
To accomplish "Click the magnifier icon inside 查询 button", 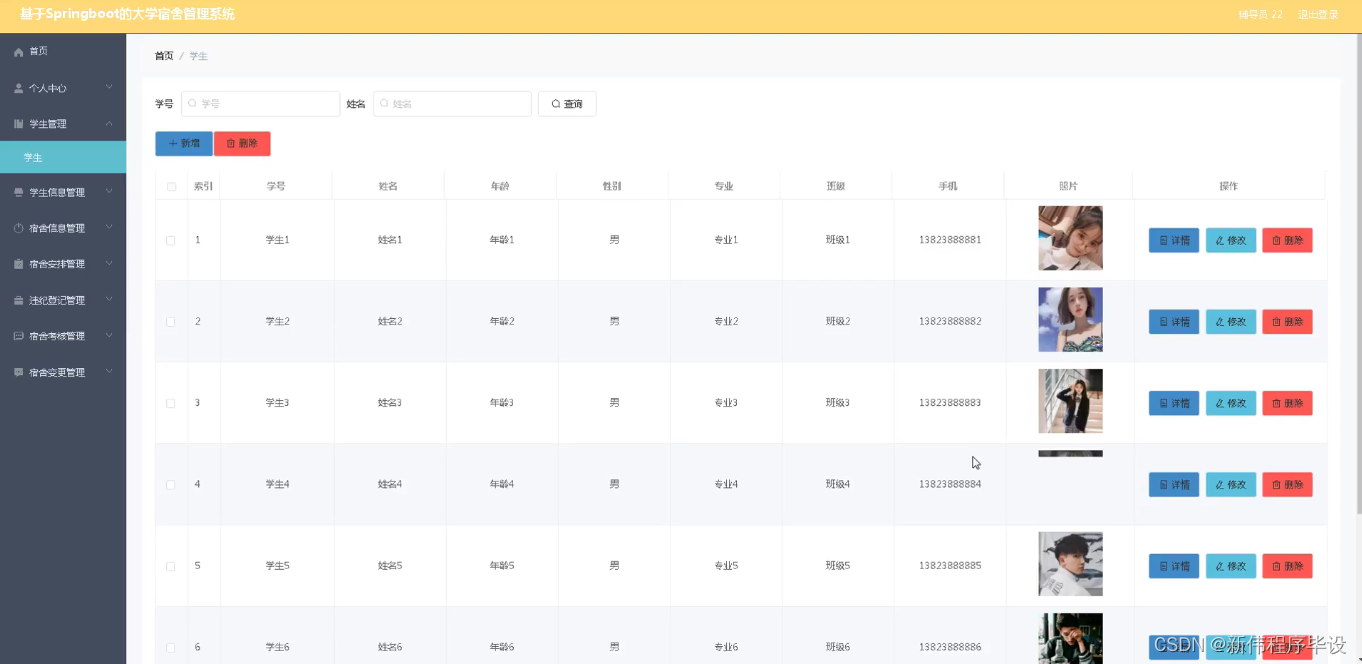I will pos(555,103).
